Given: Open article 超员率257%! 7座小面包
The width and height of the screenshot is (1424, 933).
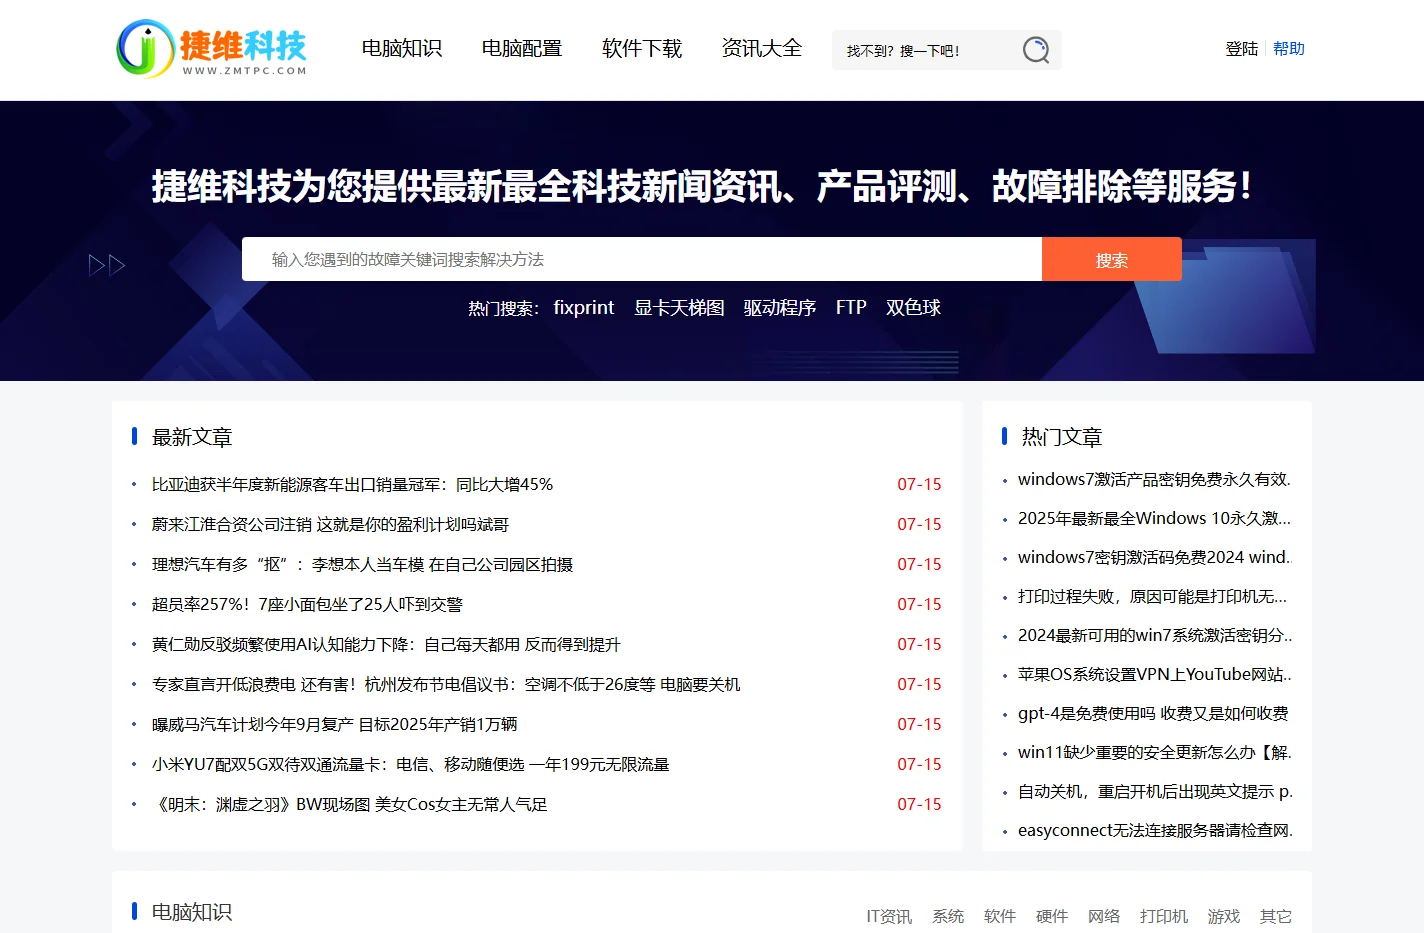Looking at the screenshot, I should click(x=307, y=604).
